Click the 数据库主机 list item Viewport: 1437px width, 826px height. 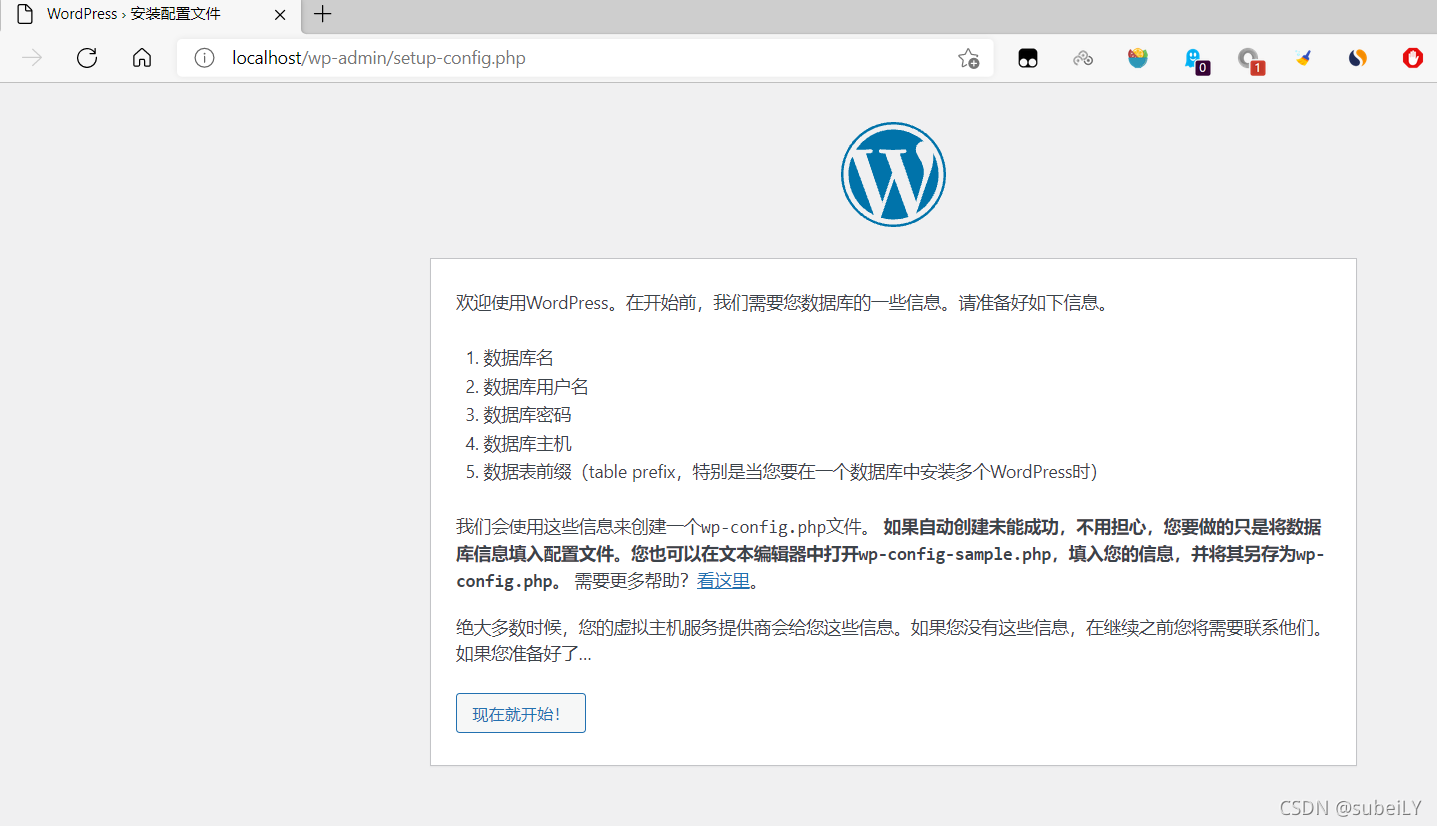527,443
